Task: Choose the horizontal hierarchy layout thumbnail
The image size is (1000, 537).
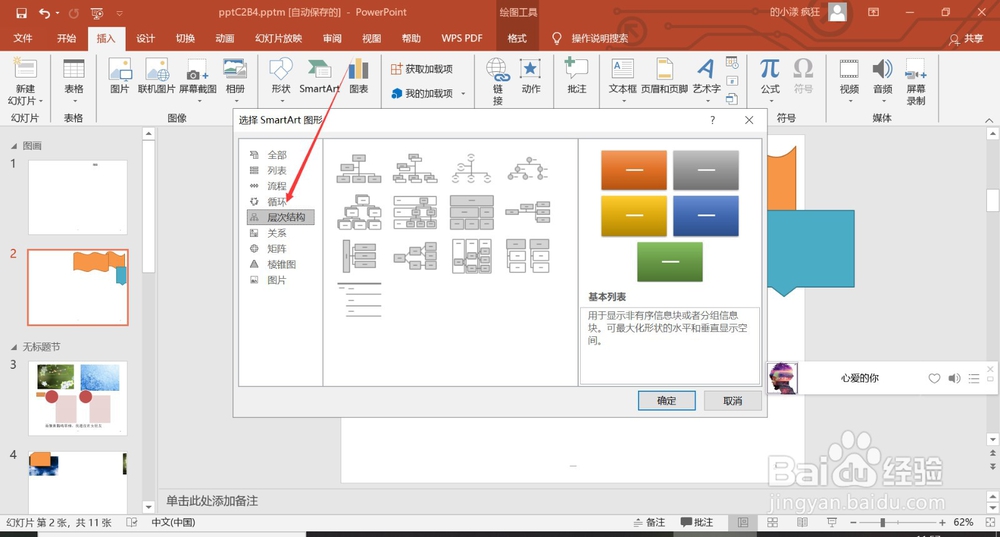Action: click(x=416, y=256)
